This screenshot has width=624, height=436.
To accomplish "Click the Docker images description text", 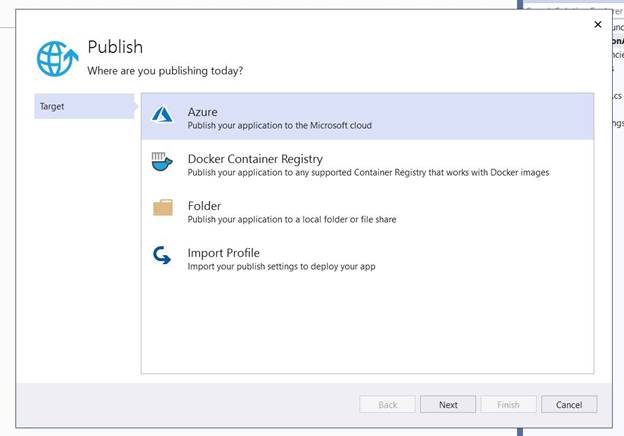I will point(368,172).
